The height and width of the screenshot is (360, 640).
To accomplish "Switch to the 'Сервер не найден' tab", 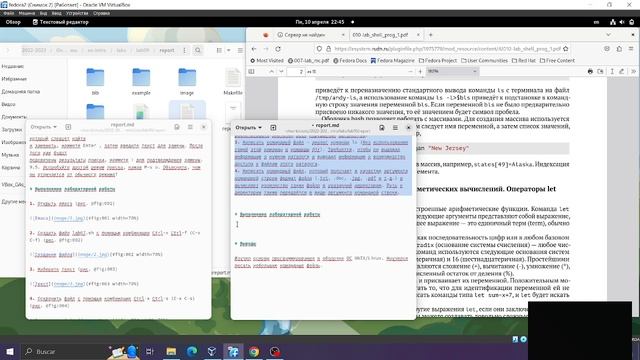I will click(x=305, y=35).
